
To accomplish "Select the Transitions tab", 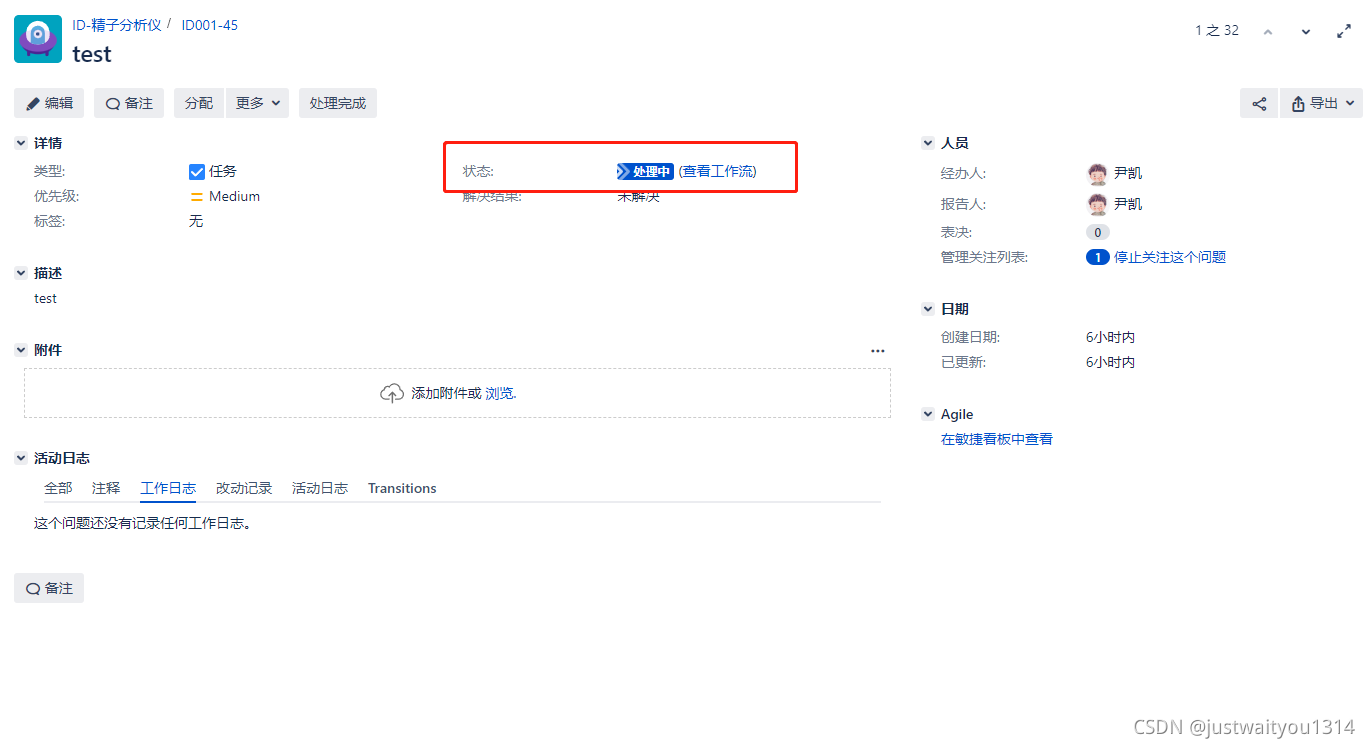I will coord(402,488).
